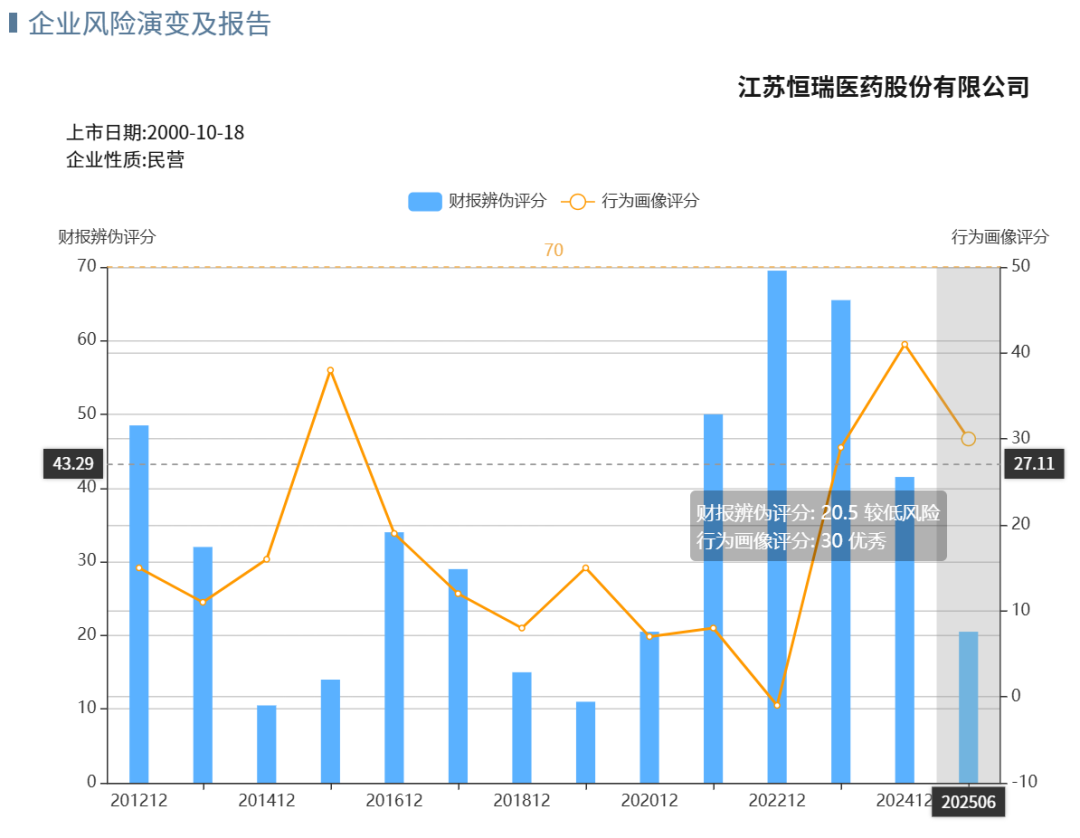This screenshot has width=1080, height=838.
Task: Click the bar above 201812 label
Action: (522, 727)
